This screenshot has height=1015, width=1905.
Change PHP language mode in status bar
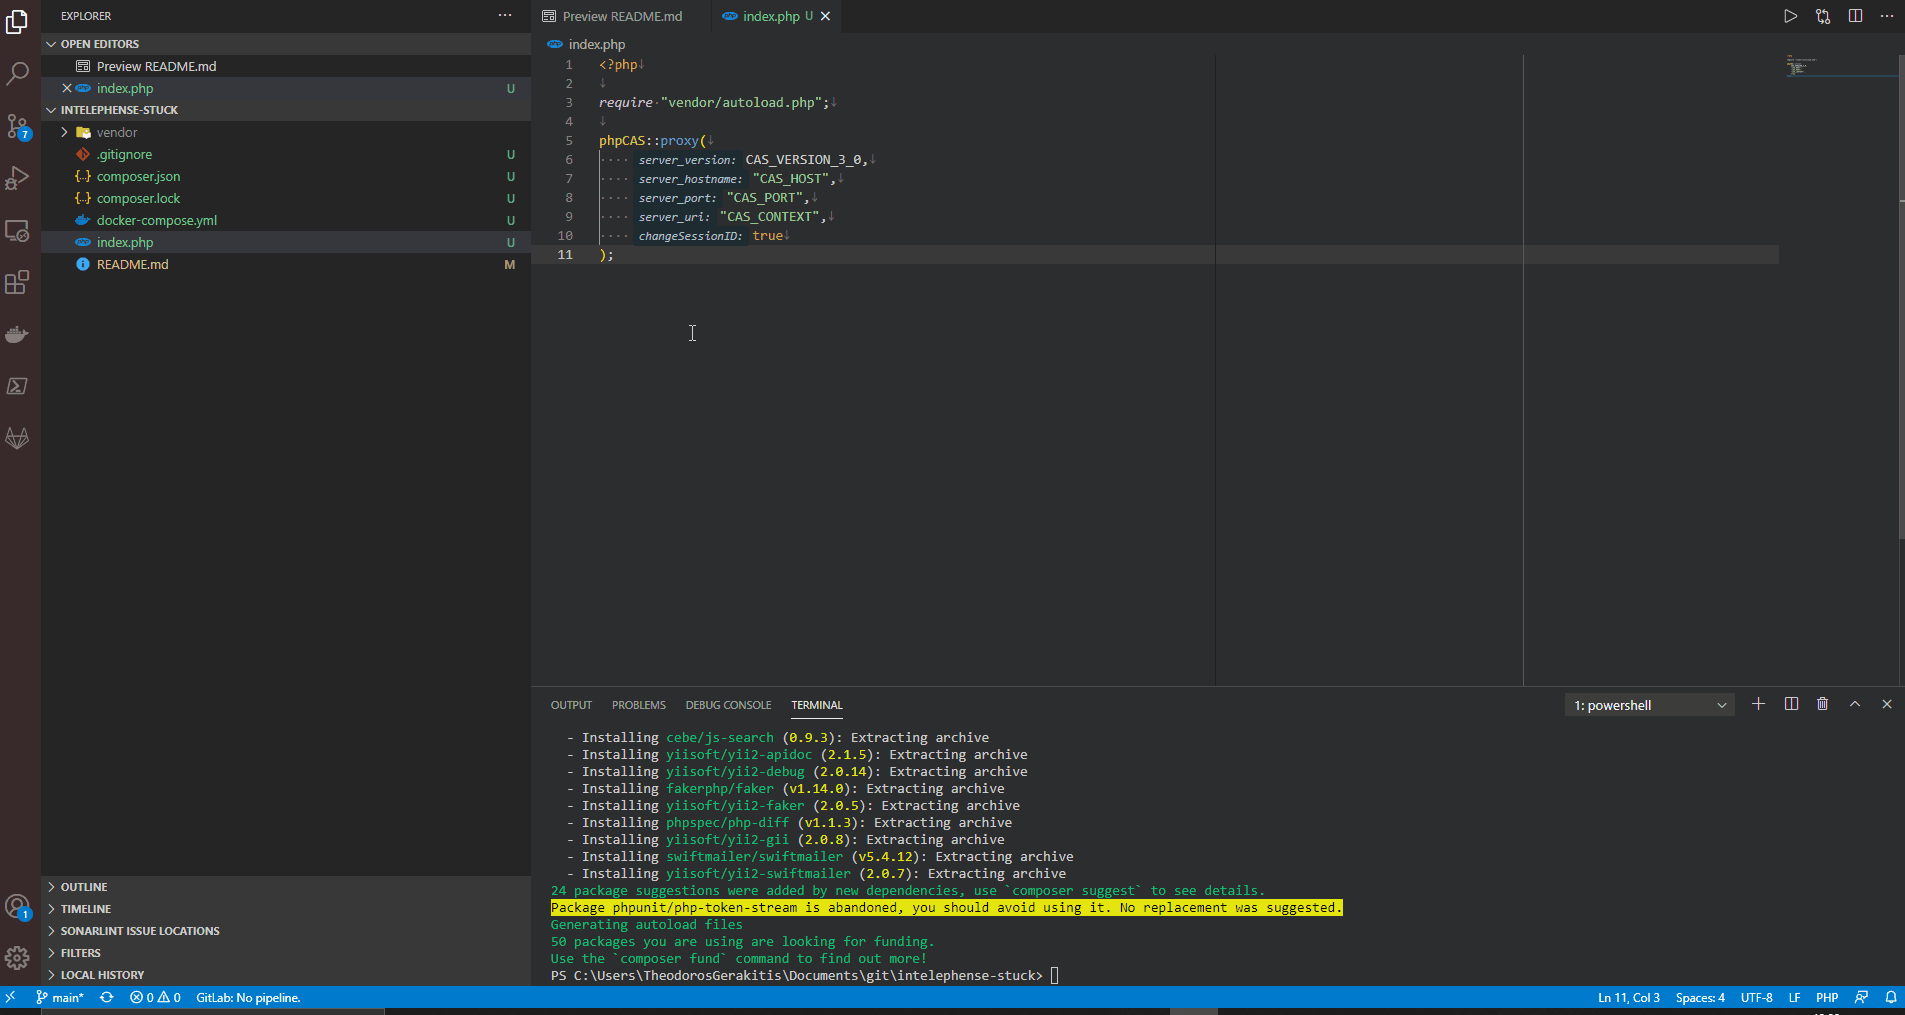(x=1827, y=998)
